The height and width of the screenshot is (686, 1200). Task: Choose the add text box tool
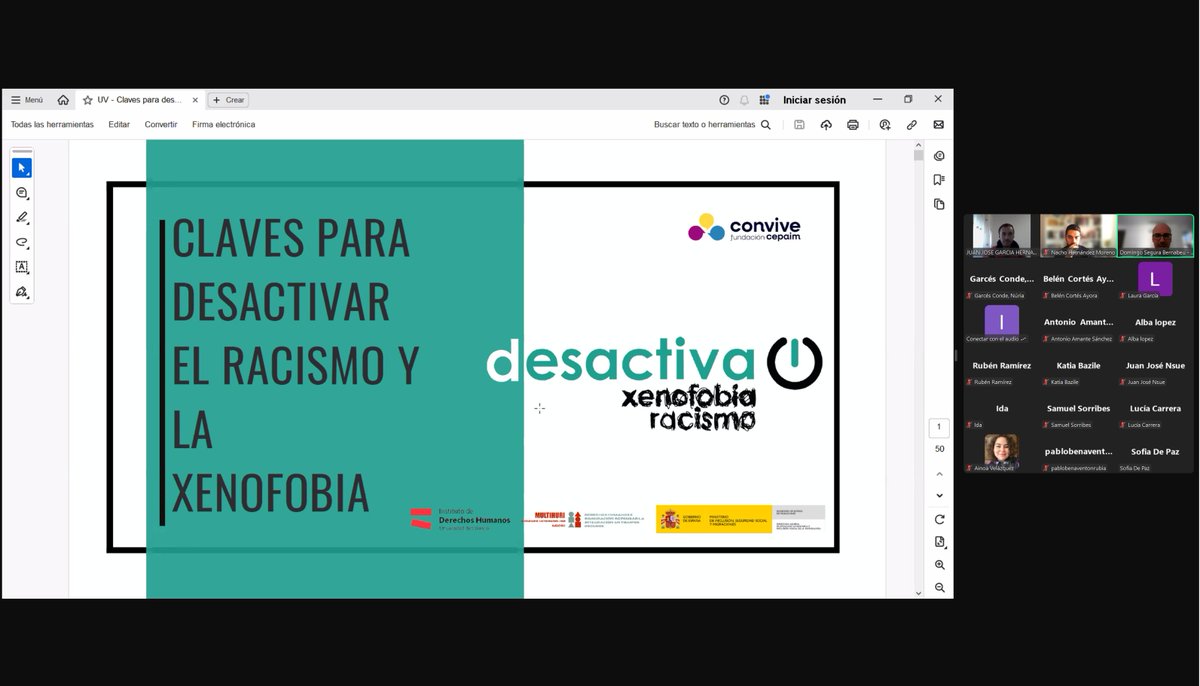[x=22, y=267]
